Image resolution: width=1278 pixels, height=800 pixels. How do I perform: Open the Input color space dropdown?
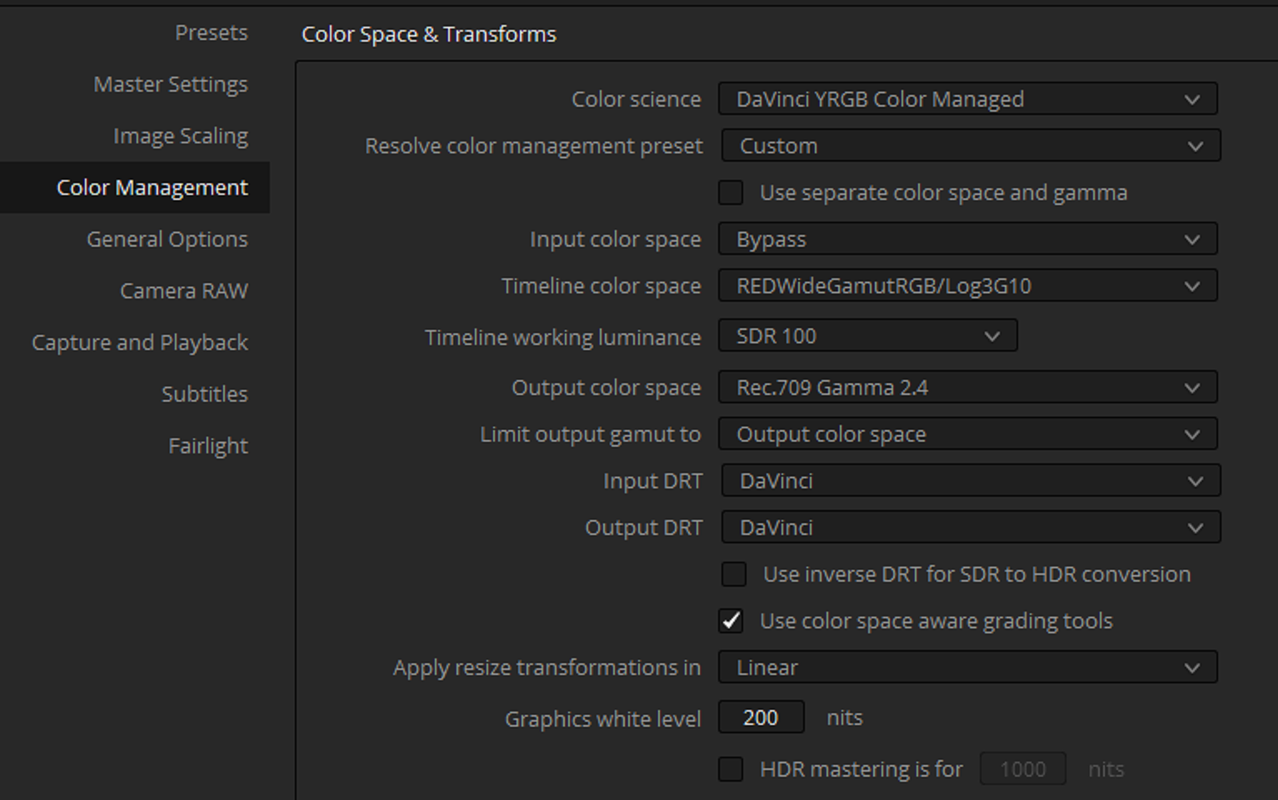click(968, 239)
